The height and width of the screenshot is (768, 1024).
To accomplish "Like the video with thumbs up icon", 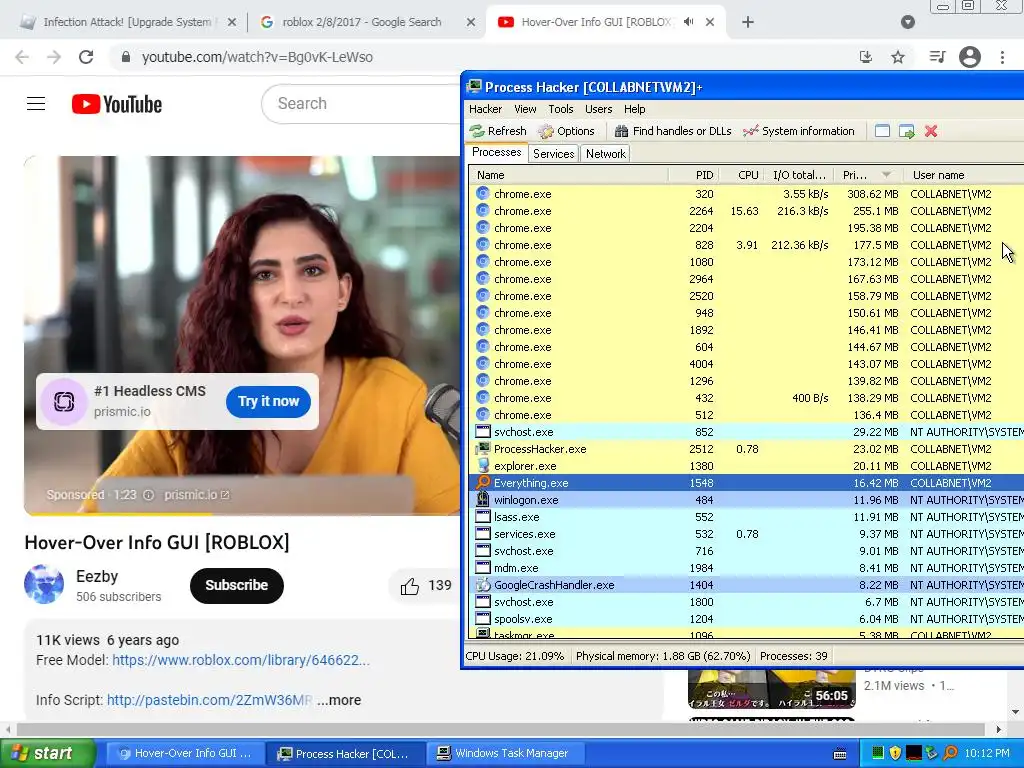I will pos(409,586).
